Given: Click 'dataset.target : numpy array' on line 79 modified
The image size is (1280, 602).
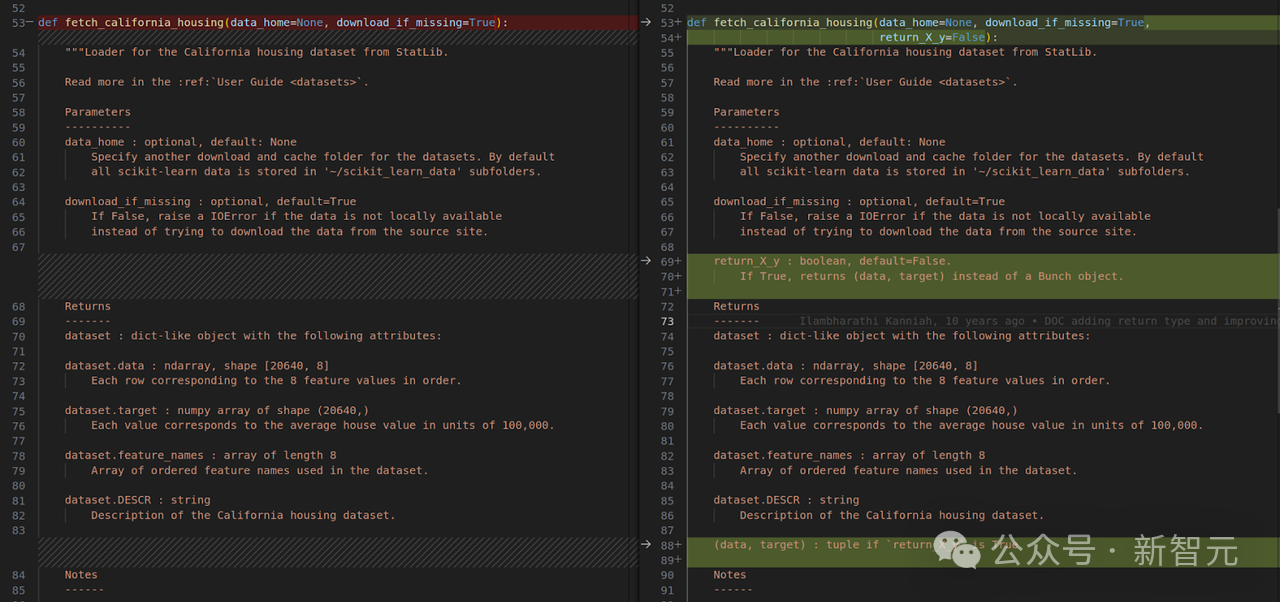Looking at the screenshot, I should click(x=806, y=410).
